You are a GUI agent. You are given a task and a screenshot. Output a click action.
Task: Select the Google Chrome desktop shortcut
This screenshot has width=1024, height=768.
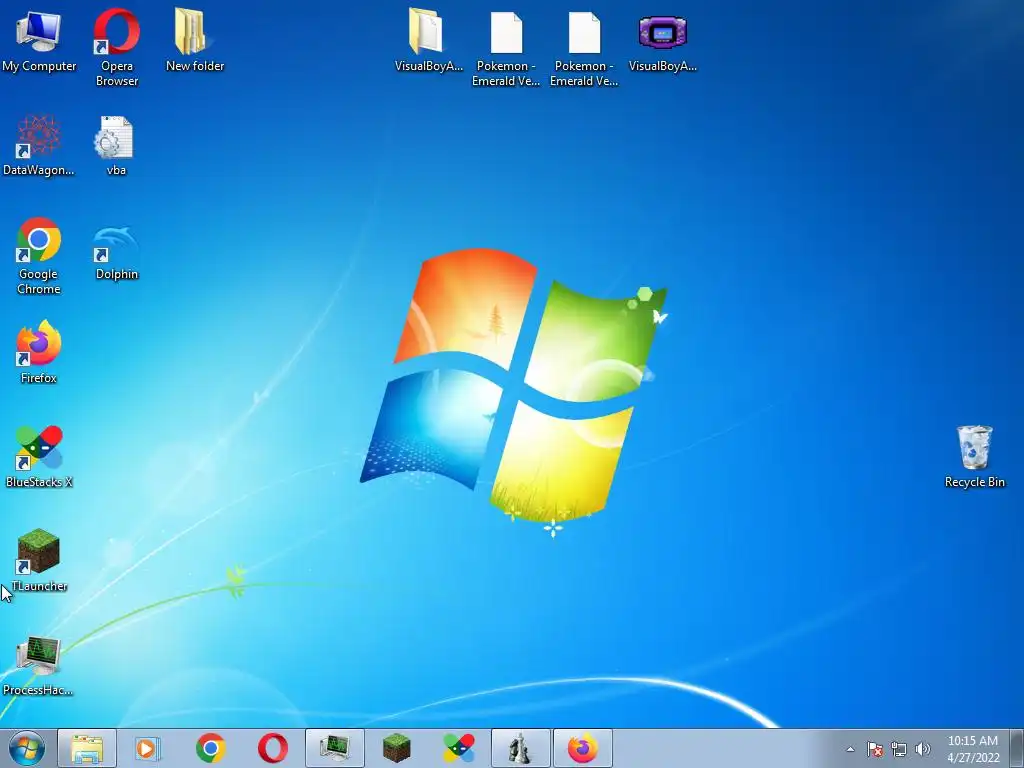[x=39, y=256]
